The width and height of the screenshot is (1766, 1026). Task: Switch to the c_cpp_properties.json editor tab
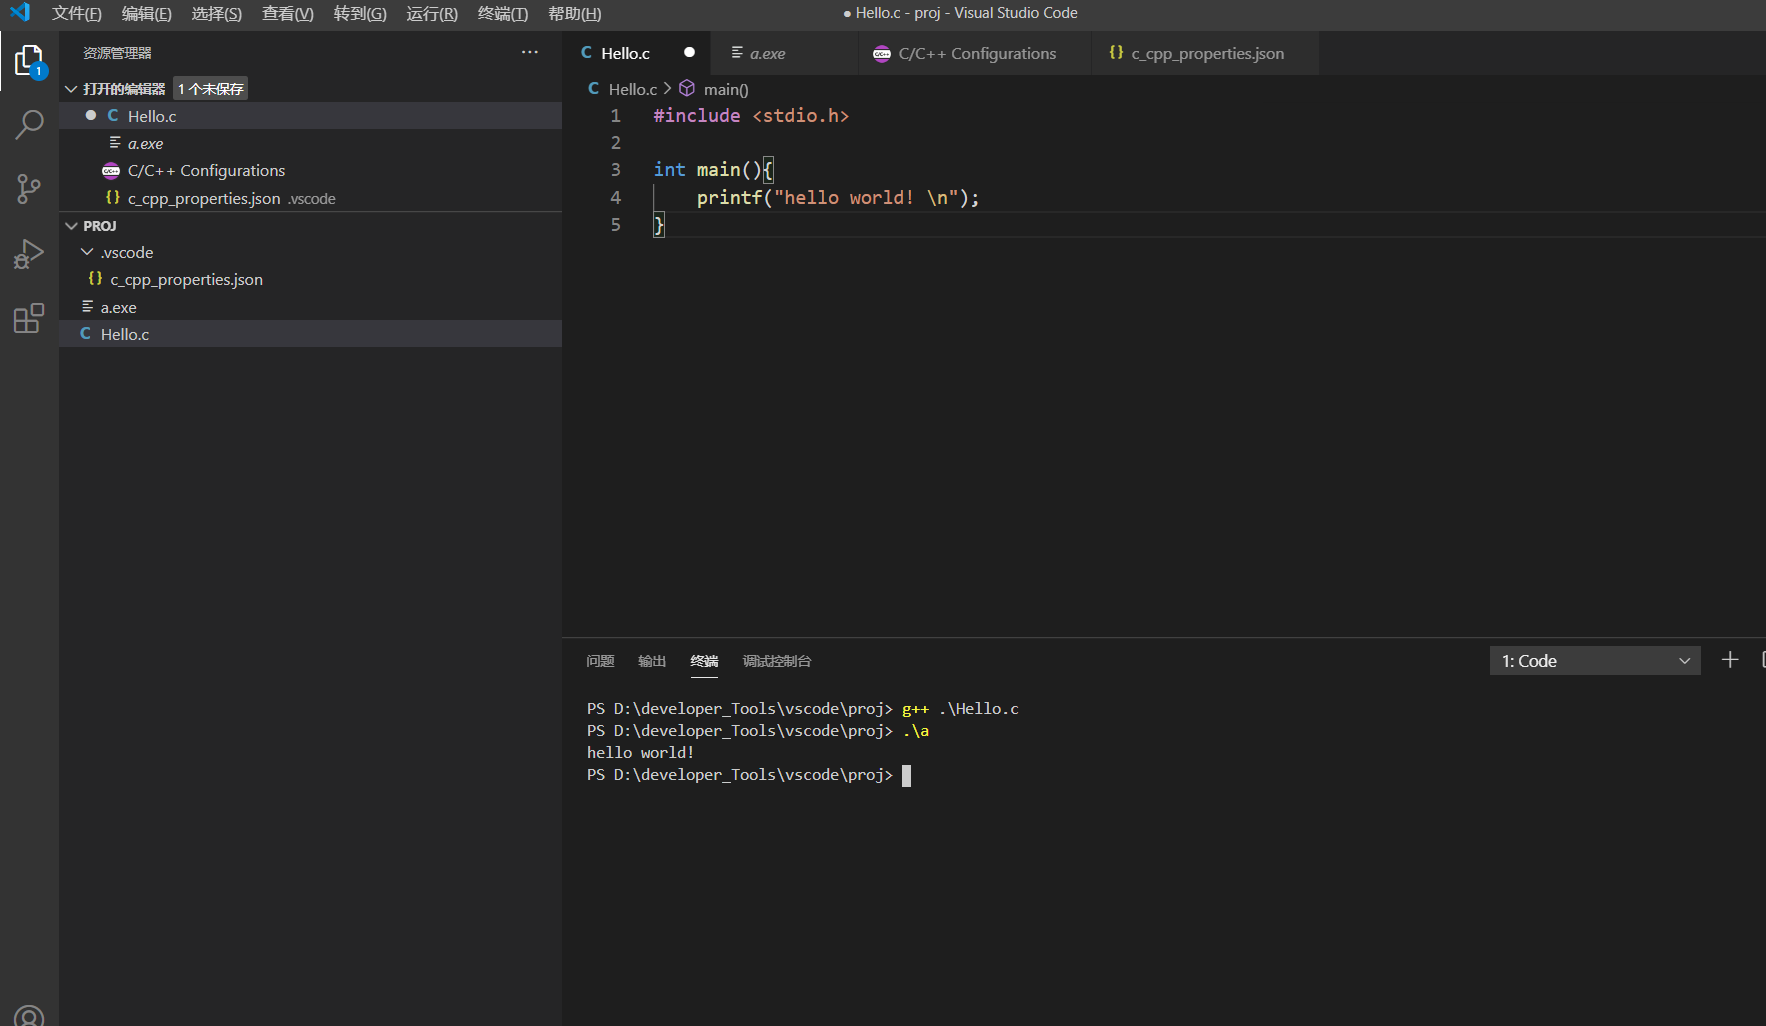1207,53
